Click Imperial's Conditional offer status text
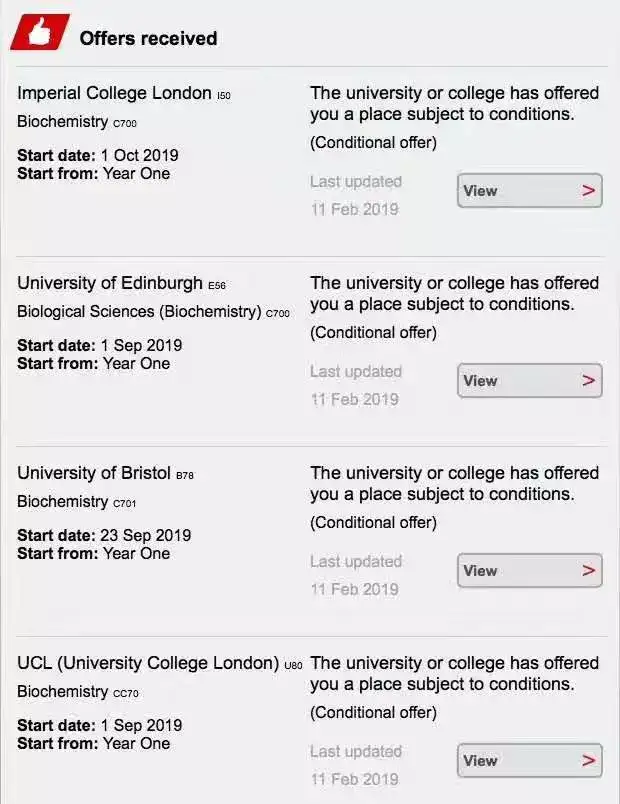Viewport: 620px width, 804px height. click(x=373, y=142)
